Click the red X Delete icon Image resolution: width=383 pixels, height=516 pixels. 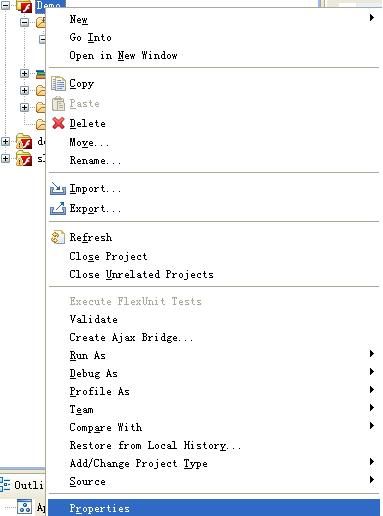tap(58, 123)
